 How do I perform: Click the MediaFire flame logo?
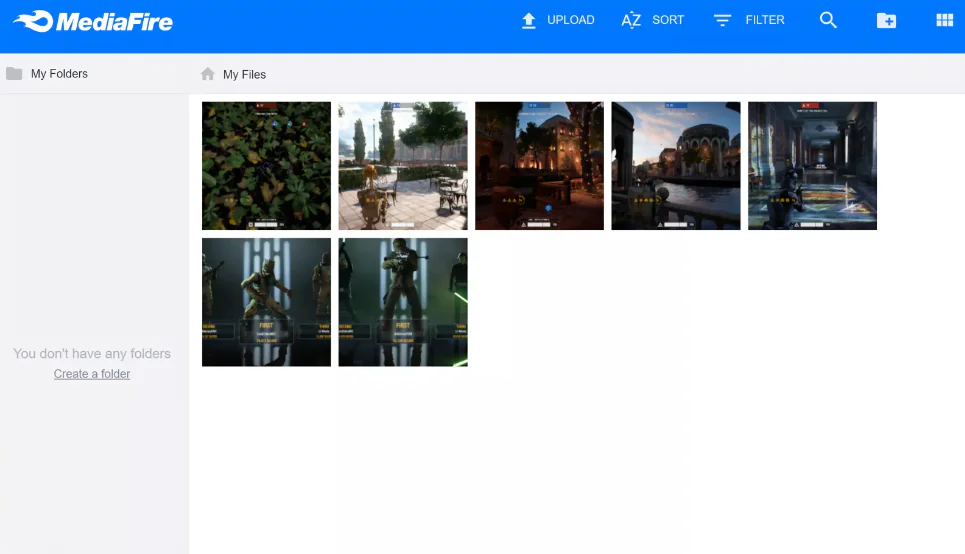point(32,20)
